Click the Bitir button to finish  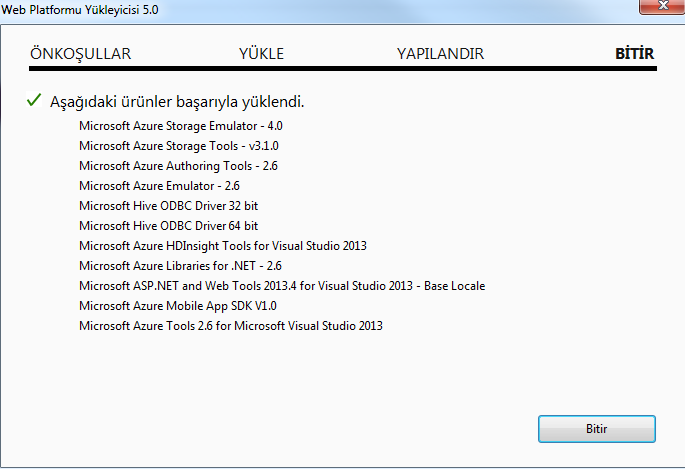[597, 429]
